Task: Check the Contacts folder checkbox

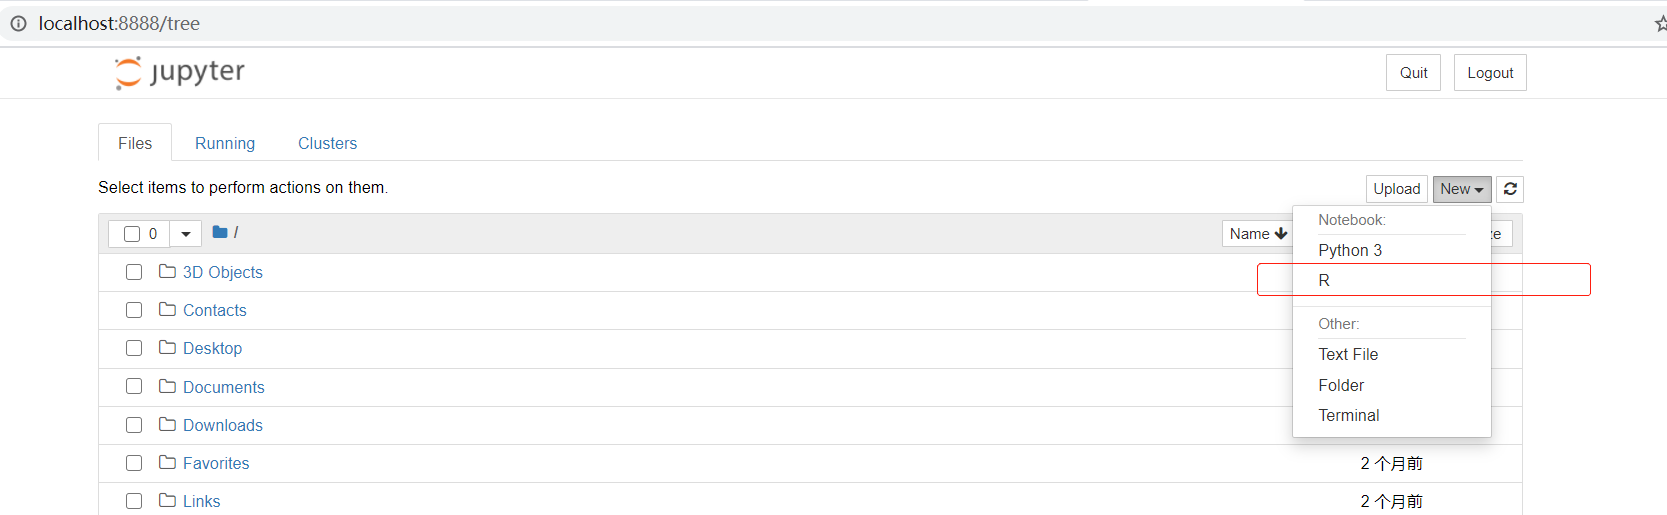Action: [x=134, y=310]
